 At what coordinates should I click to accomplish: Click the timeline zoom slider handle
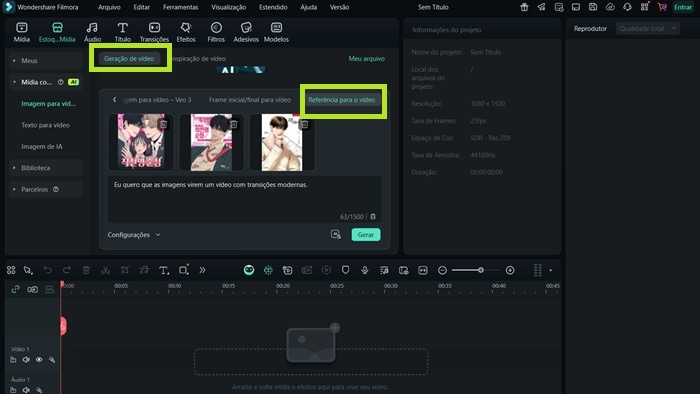coord(480,270)
